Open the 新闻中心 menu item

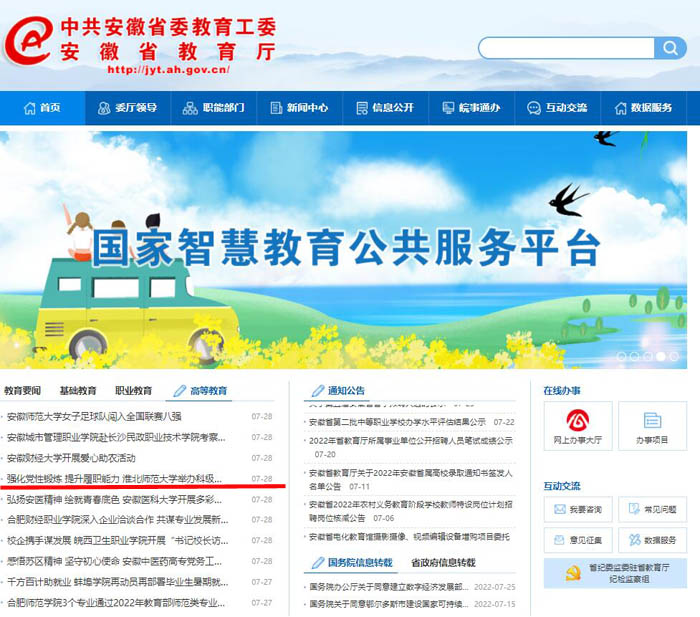300,108
